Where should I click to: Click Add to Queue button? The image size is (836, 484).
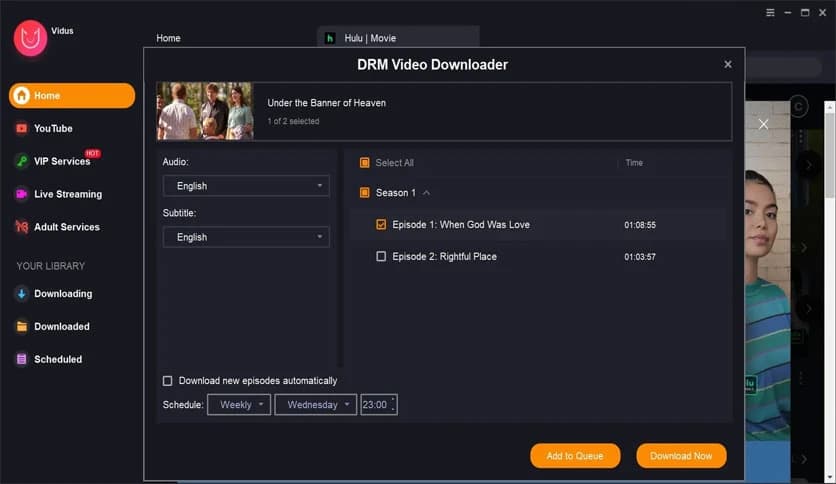click(575, 456)
